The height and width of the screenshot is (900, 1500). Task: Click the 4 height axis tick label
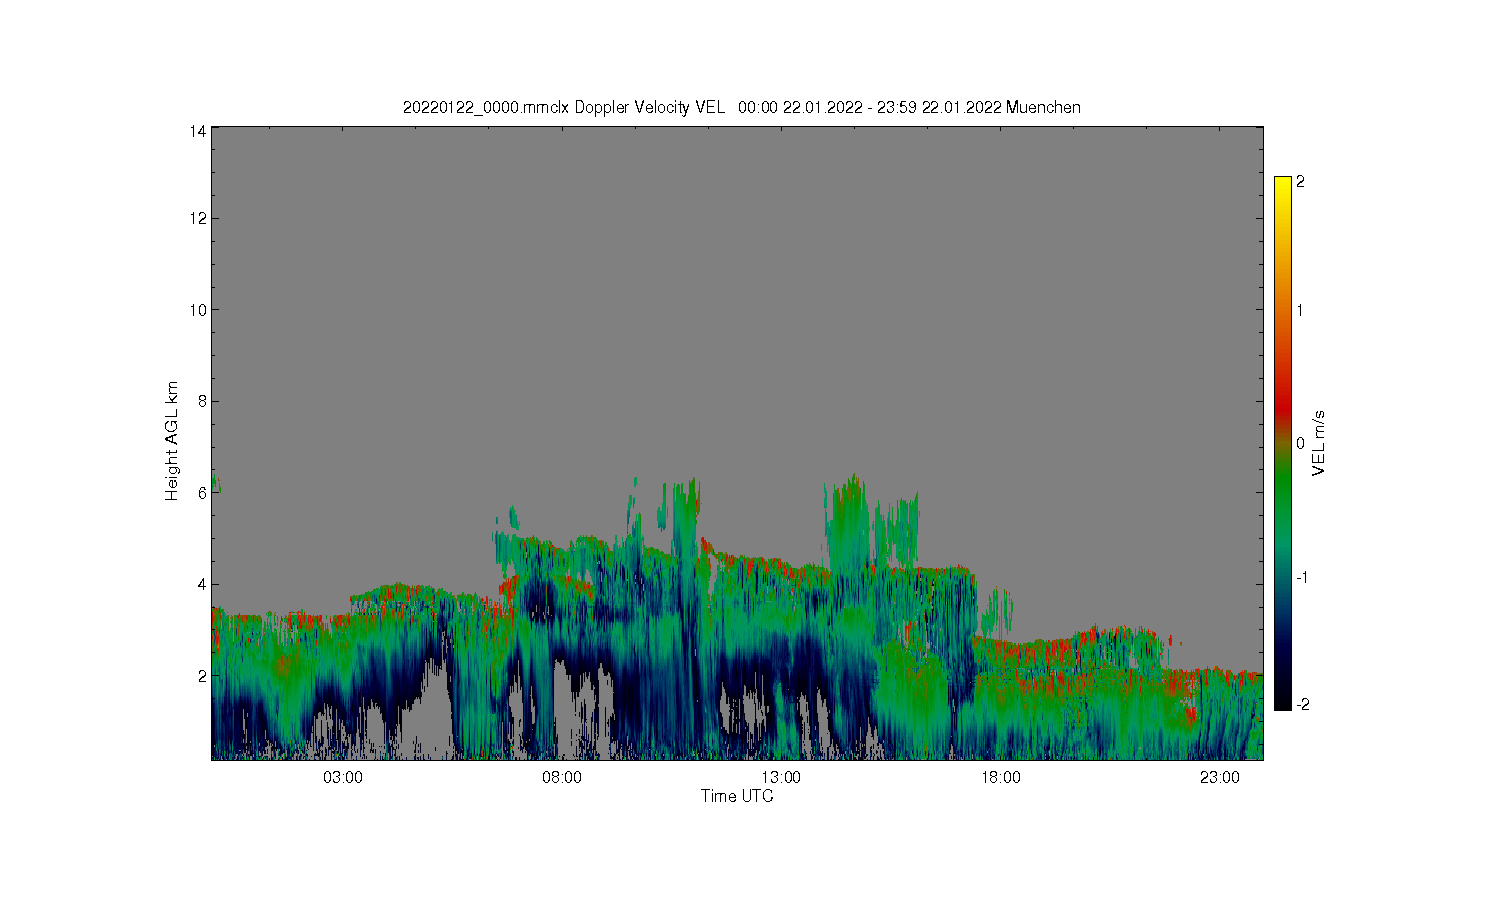[x=203, y=584]
